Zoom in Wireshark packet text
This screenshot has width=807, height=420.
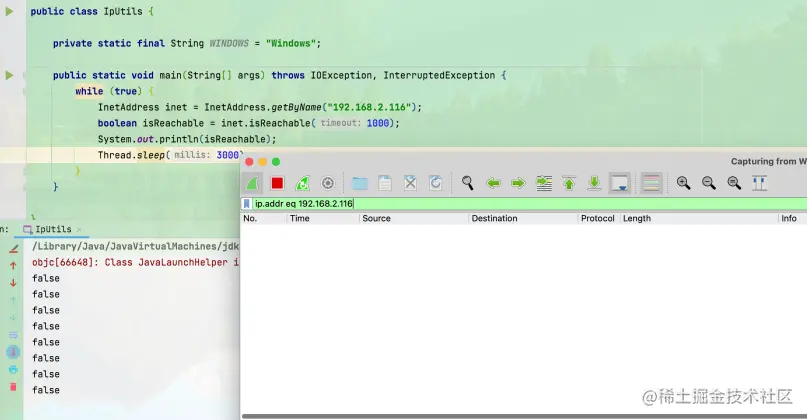click(x=683, y=183)
